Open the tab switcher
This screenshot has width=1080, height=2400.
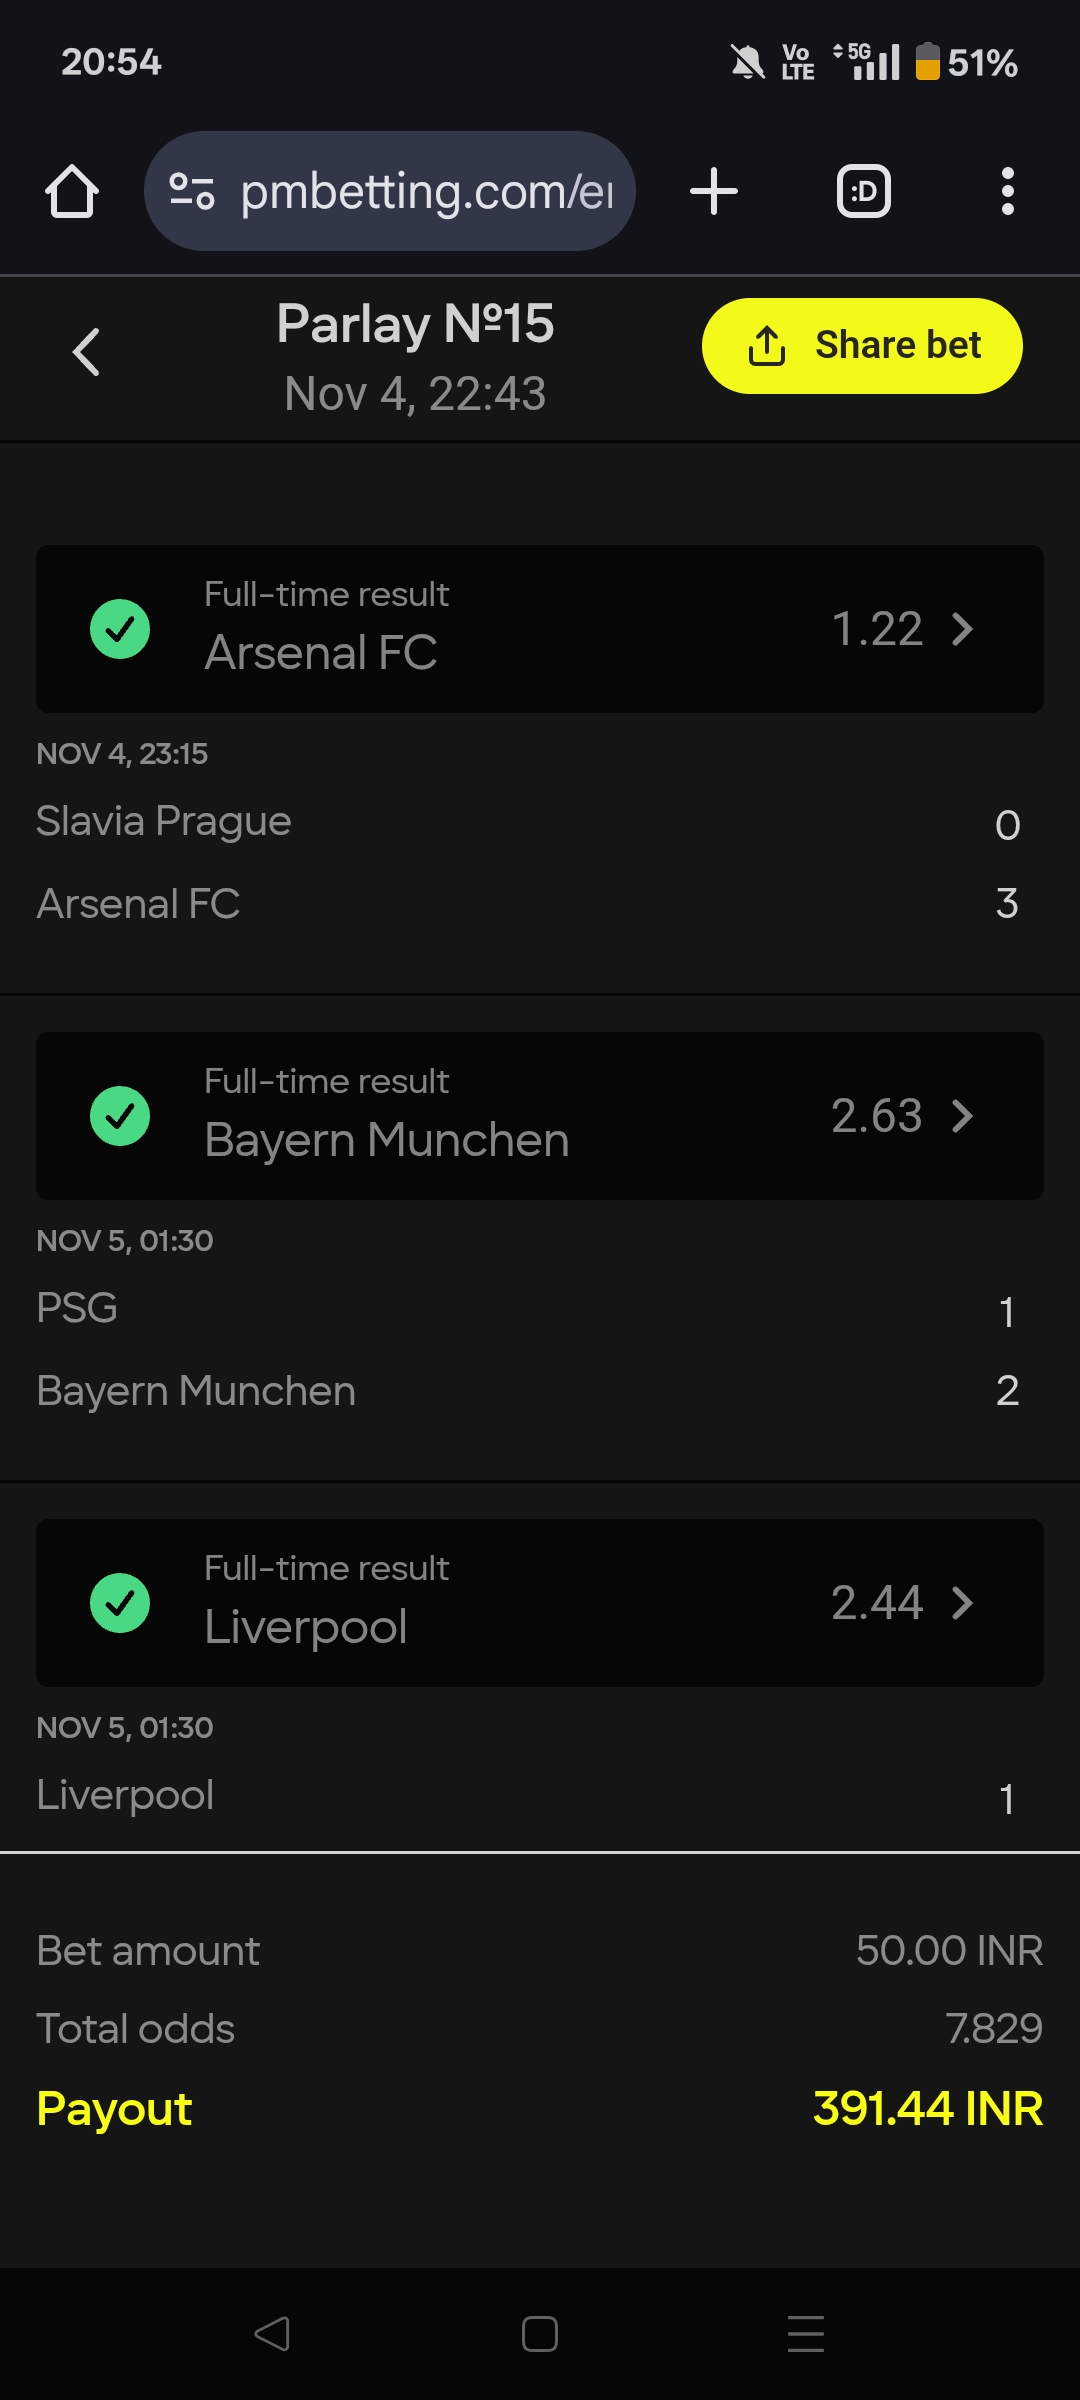coord(863,191)
